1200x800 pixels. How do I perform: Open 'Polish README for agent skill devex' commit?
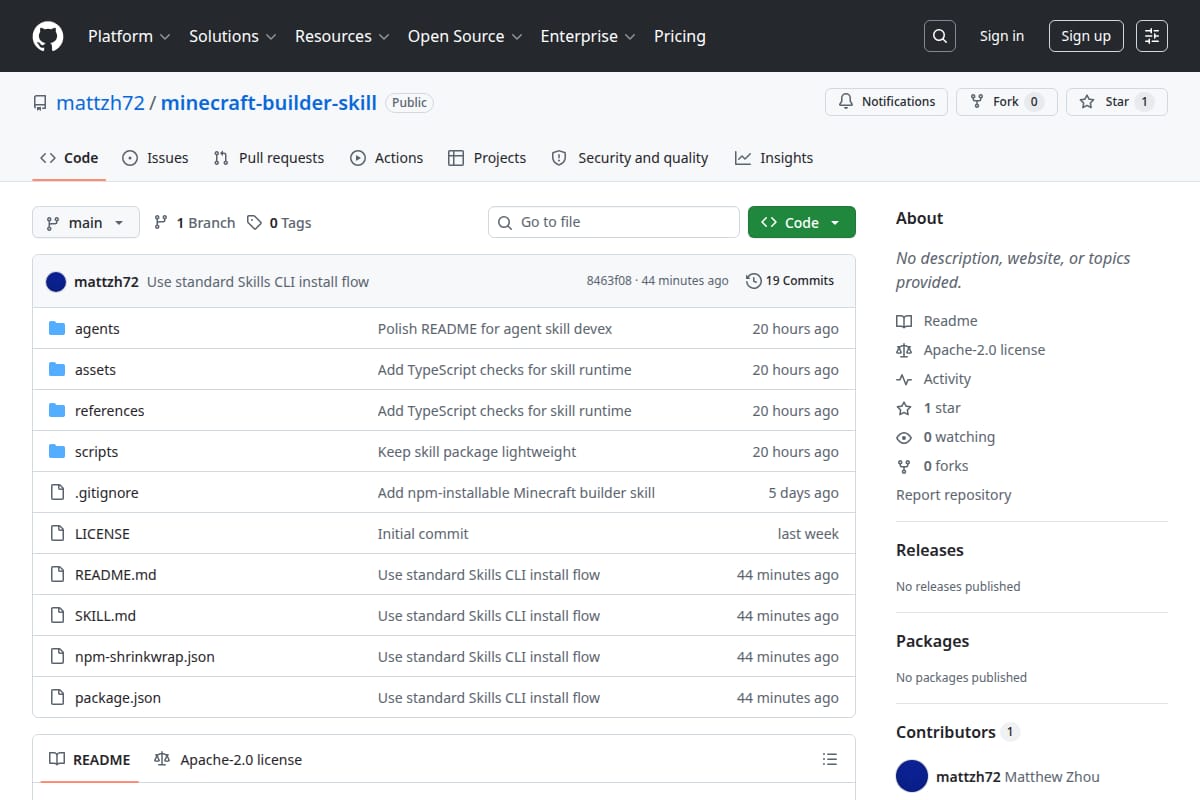tap(495, 329)
